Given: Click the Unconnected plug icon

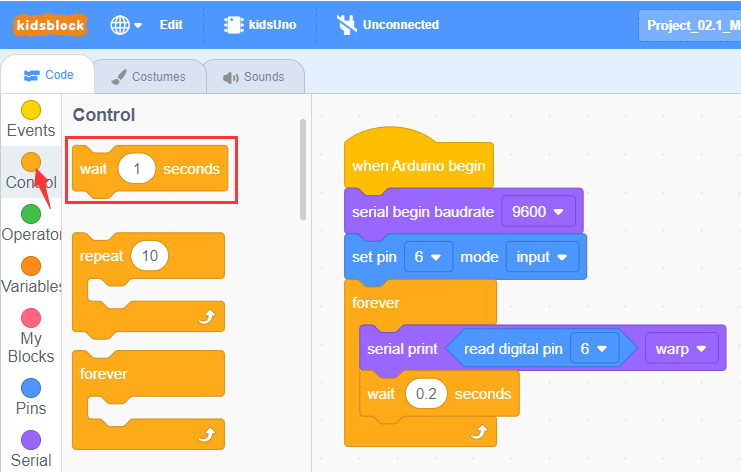Looking at the screenshot, I should tap(347, 25).
